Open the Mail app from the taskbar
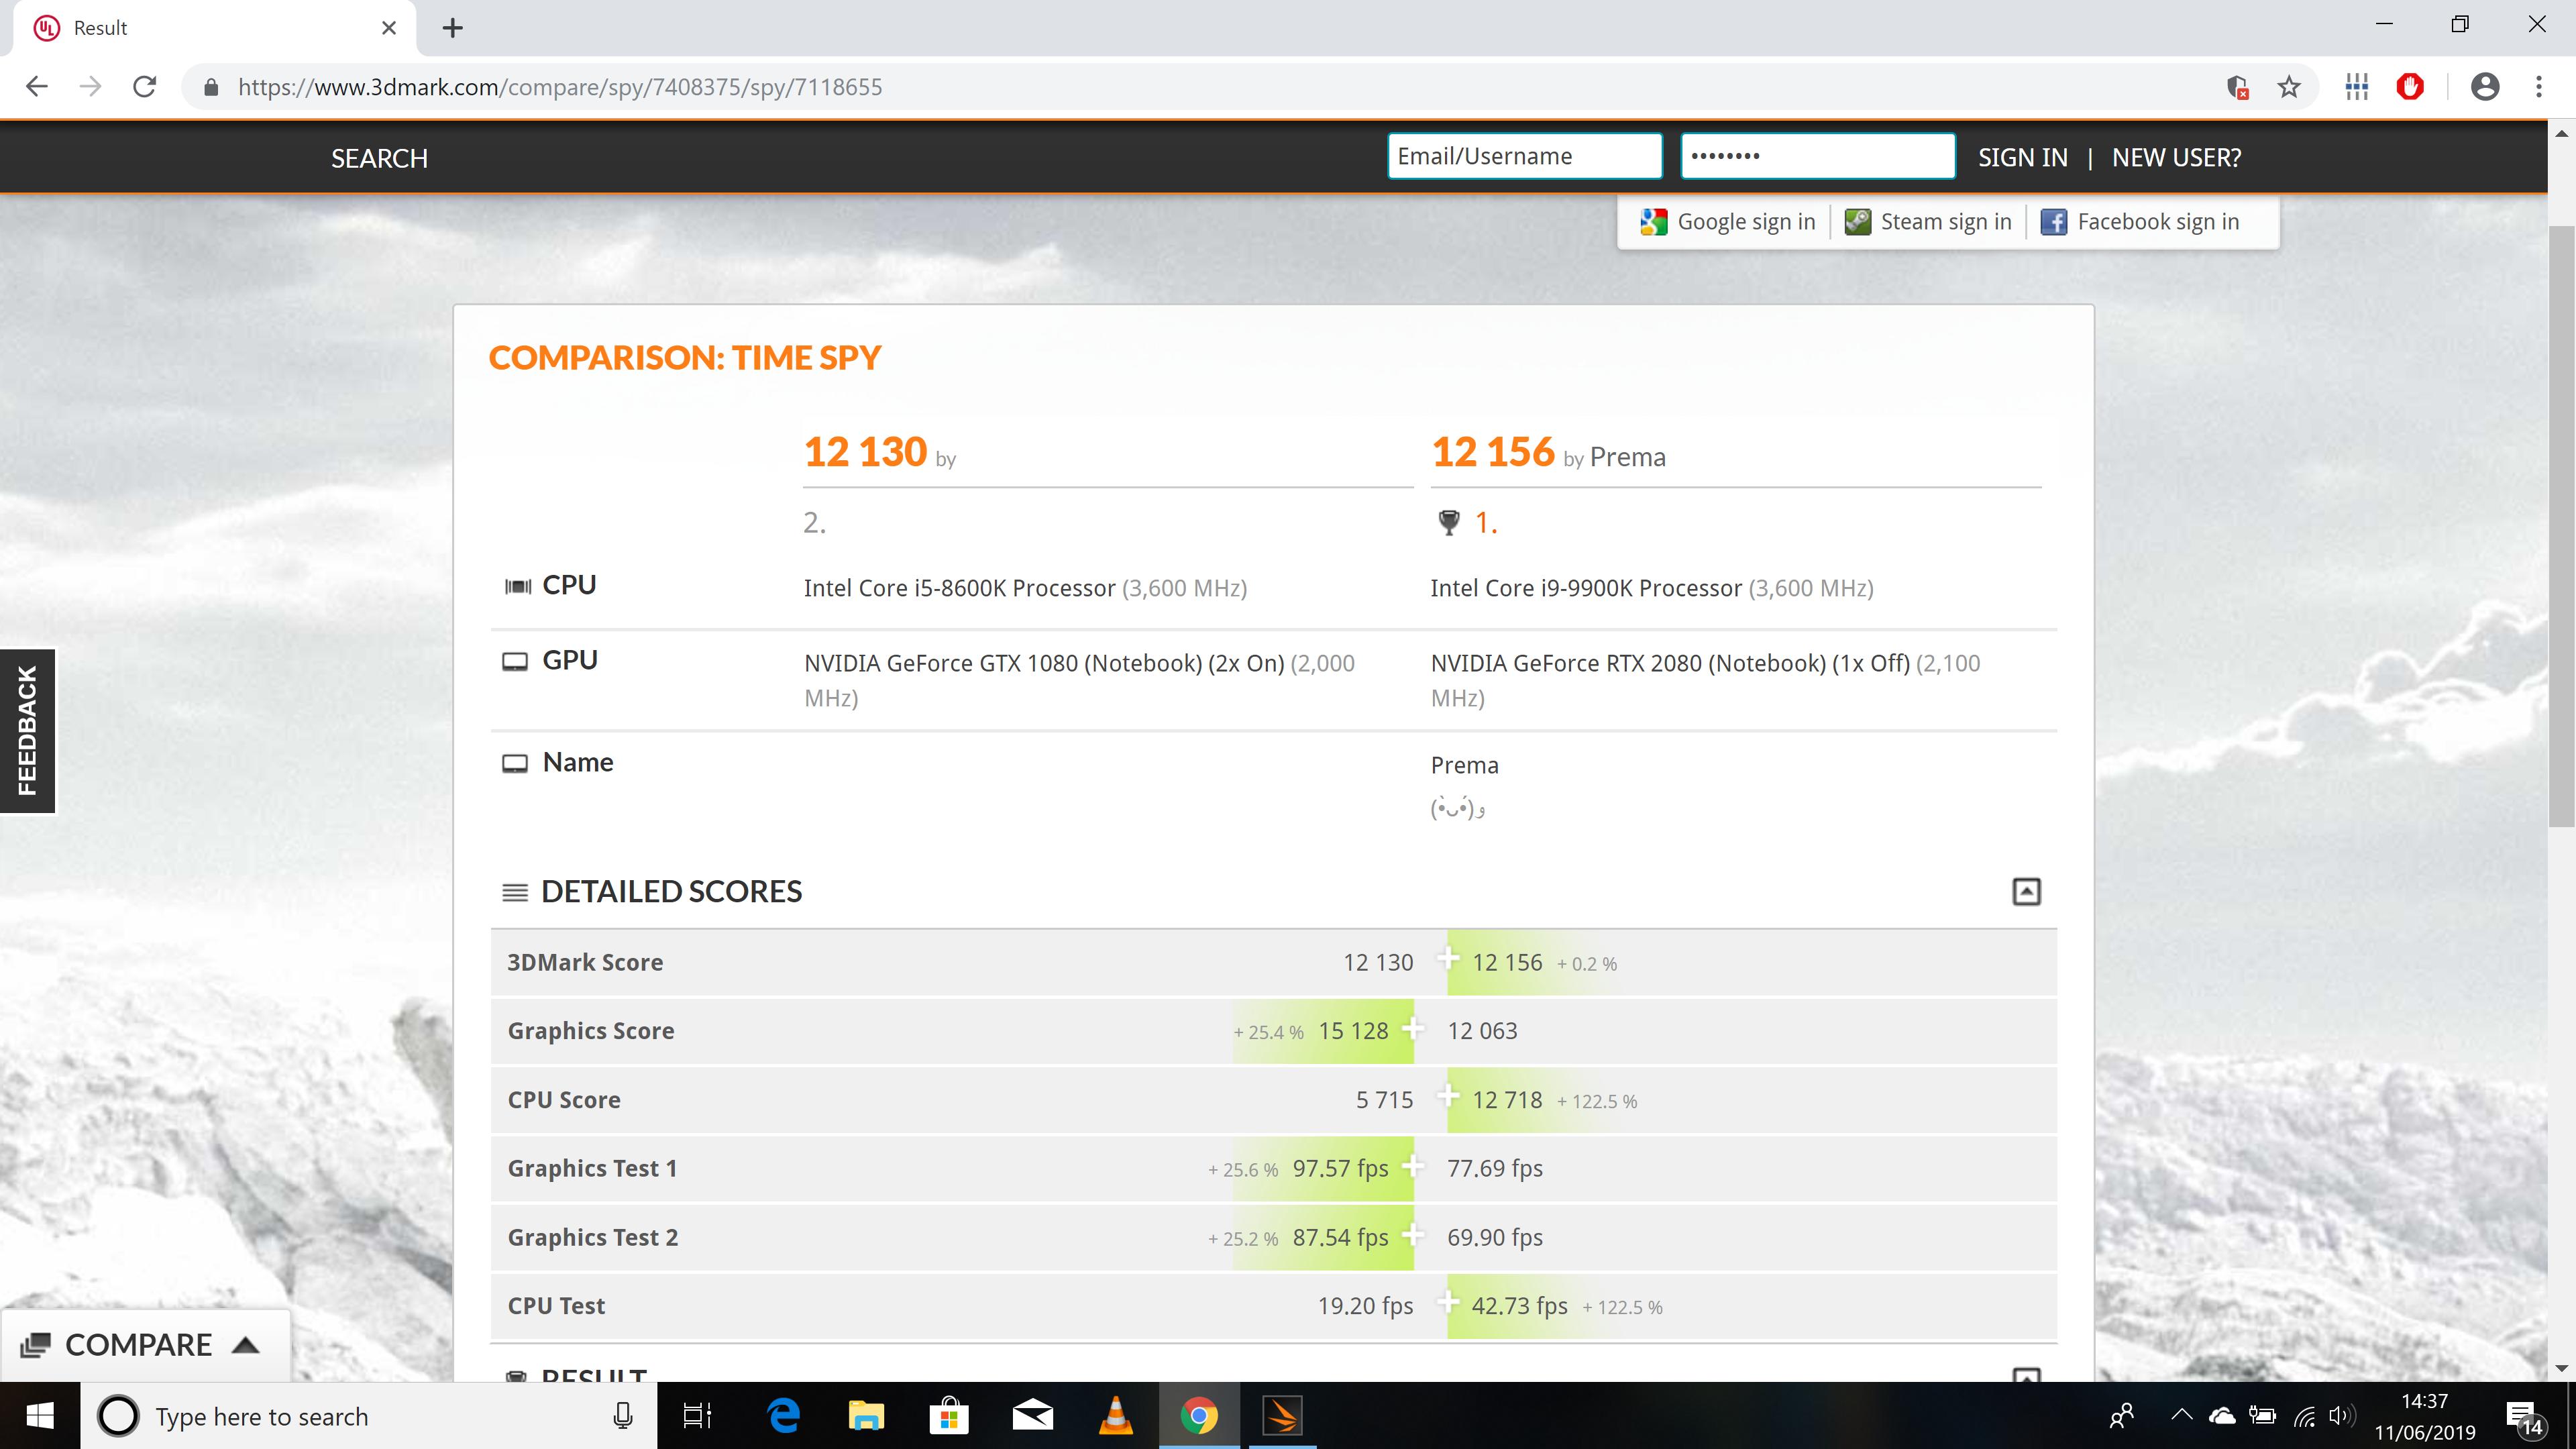 click(x=1032, y=1416)
